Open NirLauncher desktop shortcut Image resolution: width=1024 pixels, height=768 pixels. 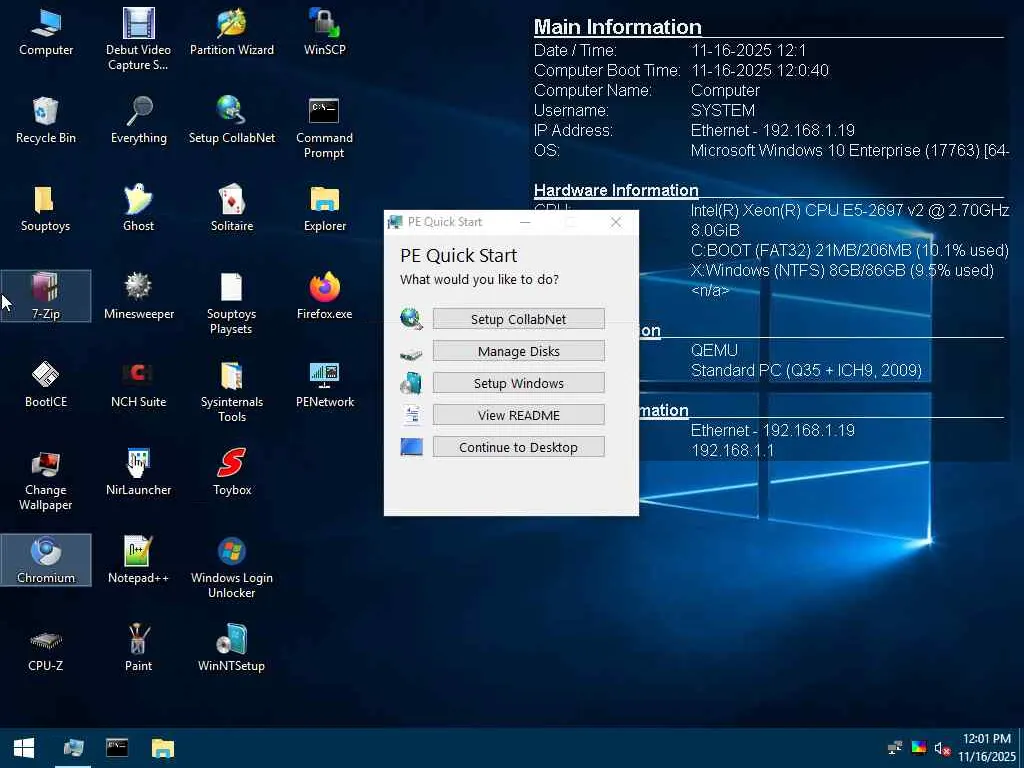coord(138,472)
